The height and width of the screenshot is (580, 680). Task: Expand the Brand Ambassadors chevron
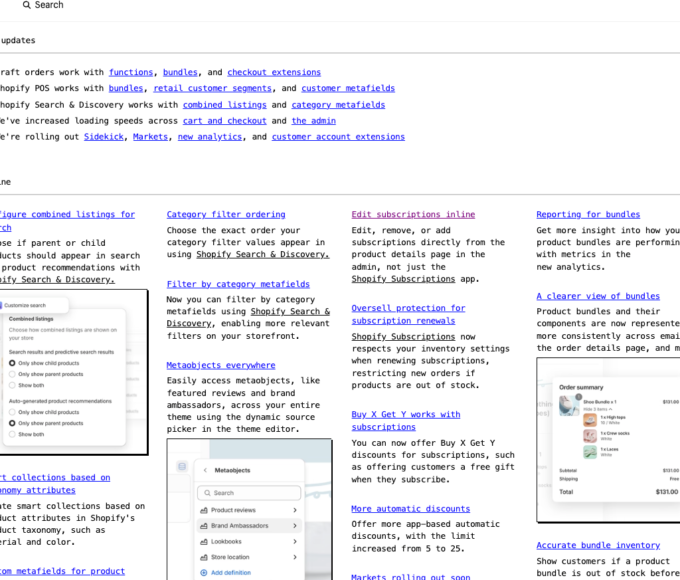point(294,526)
